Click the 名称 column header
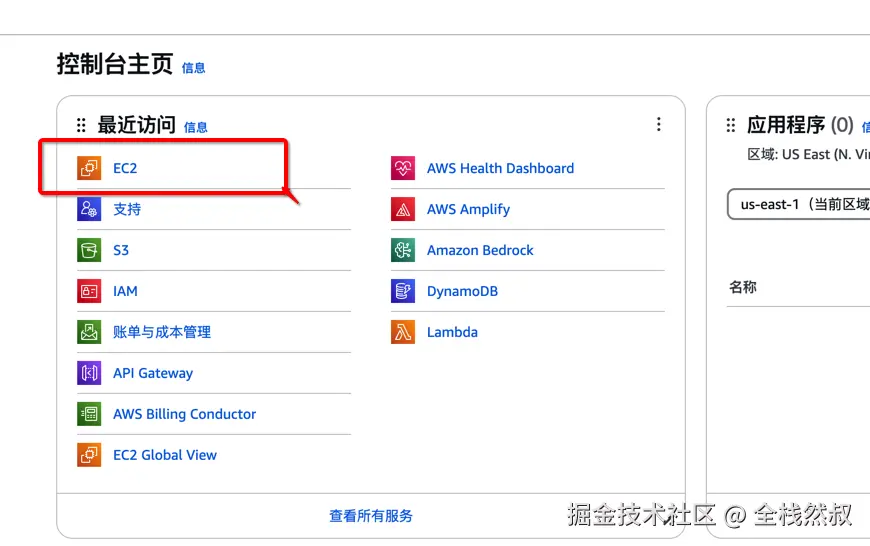 pos(743,287)
